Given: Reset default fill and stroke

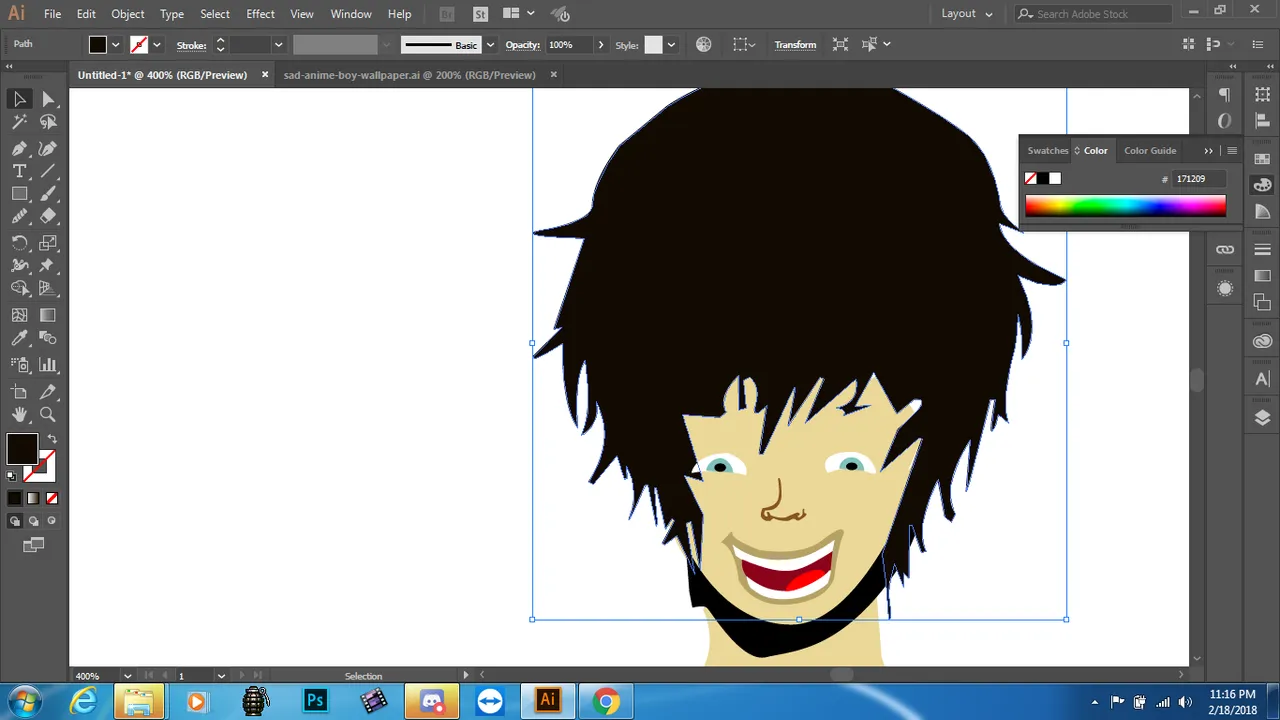Looking at the screenshot, I should [12, 476].
